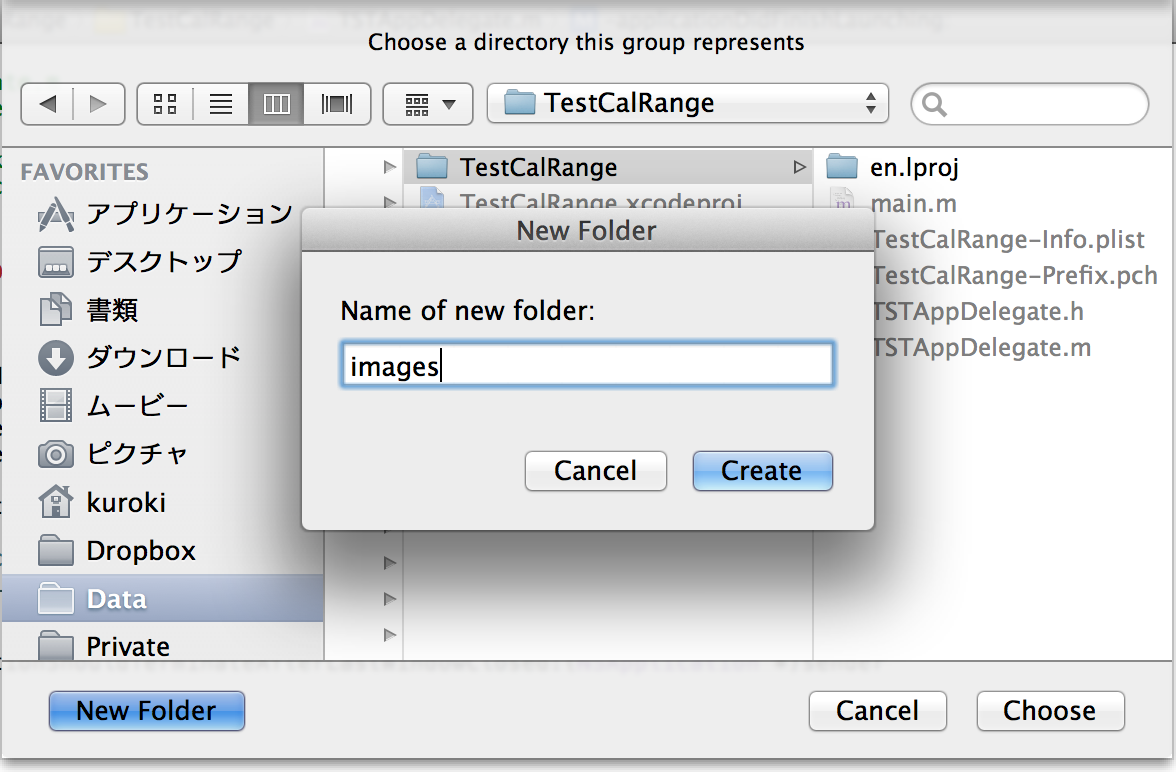The height and width of the screenshot is (772, 1176).
Task: Switch to Cover Flow view
Action: click(337, 104)
